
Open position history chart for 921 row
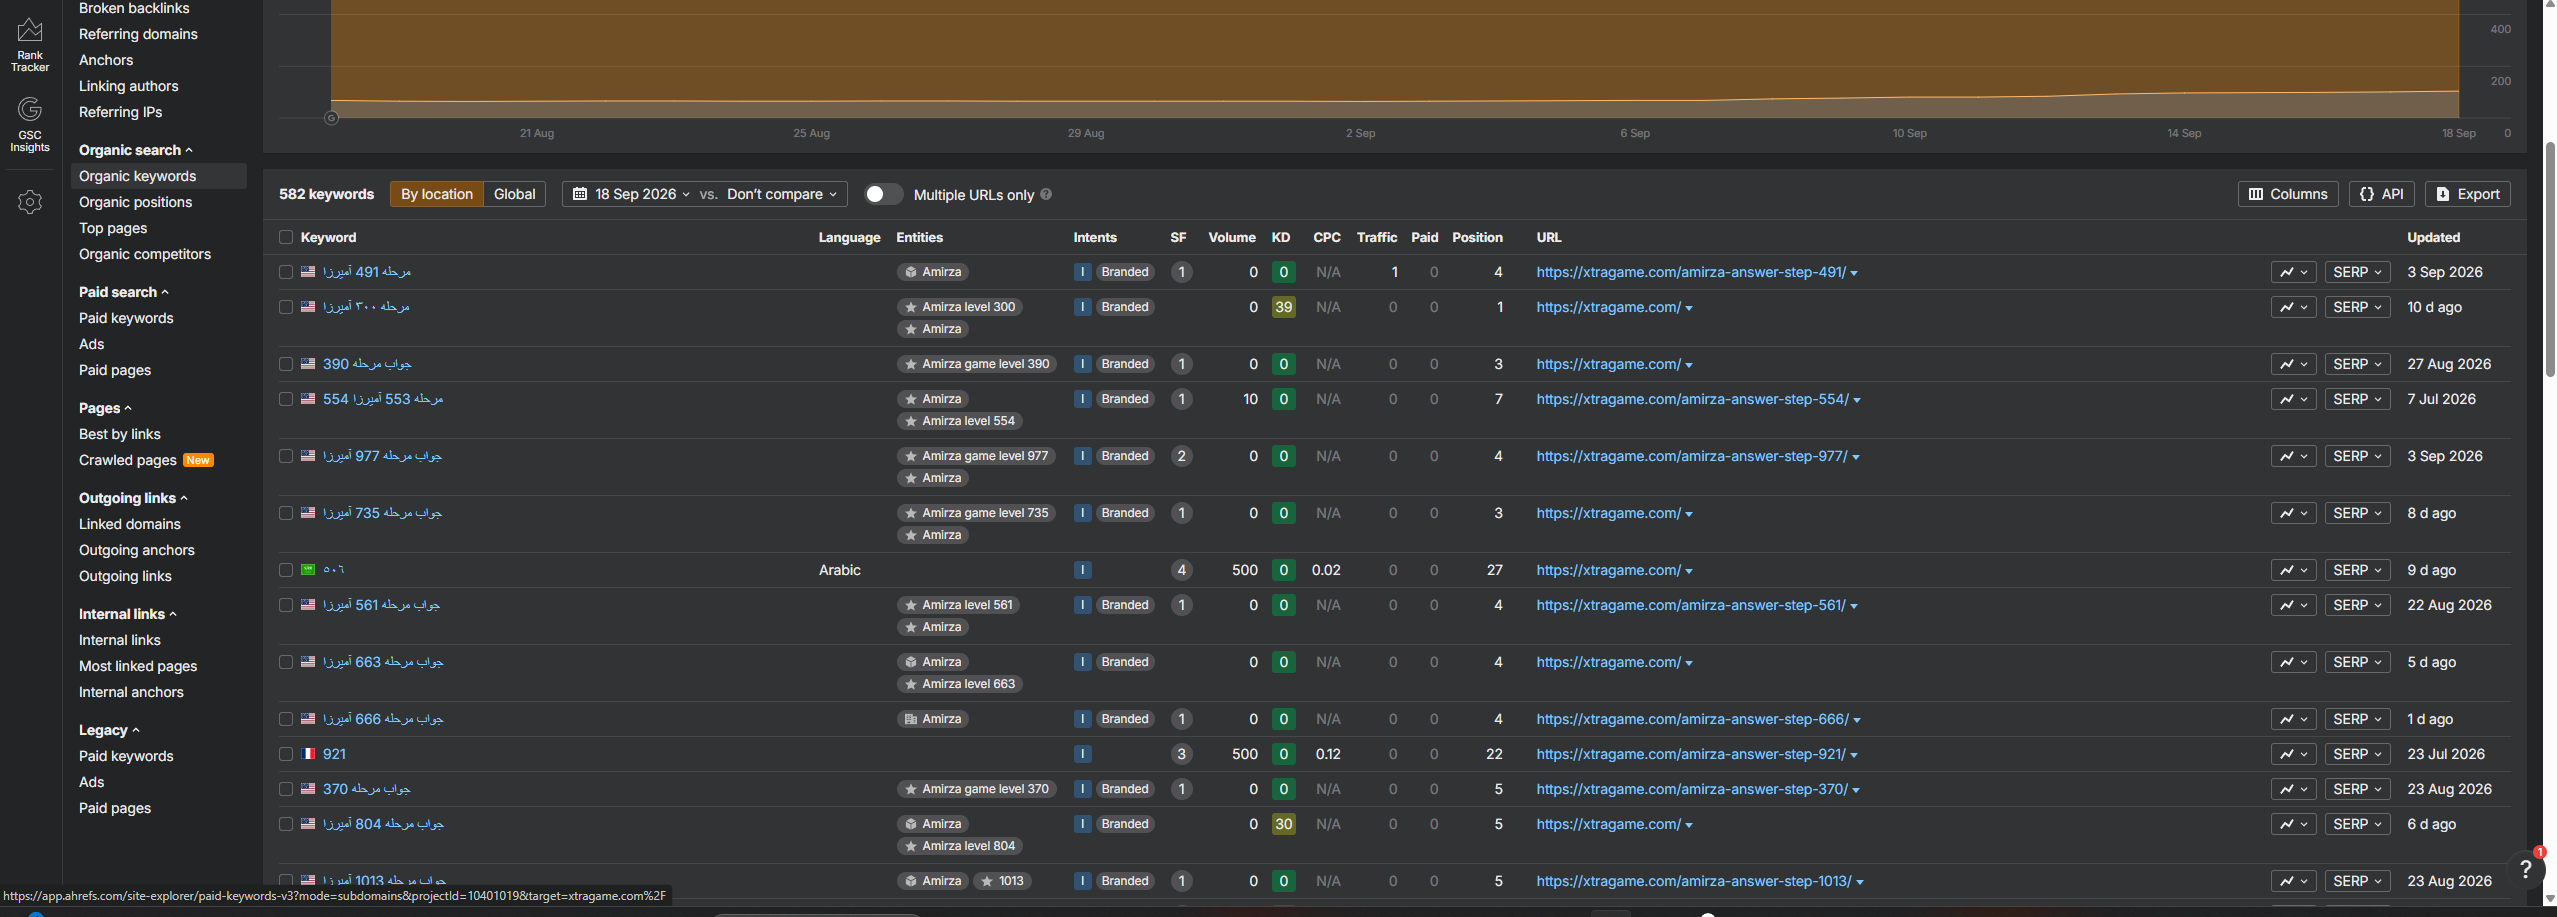pos(2293,754)
